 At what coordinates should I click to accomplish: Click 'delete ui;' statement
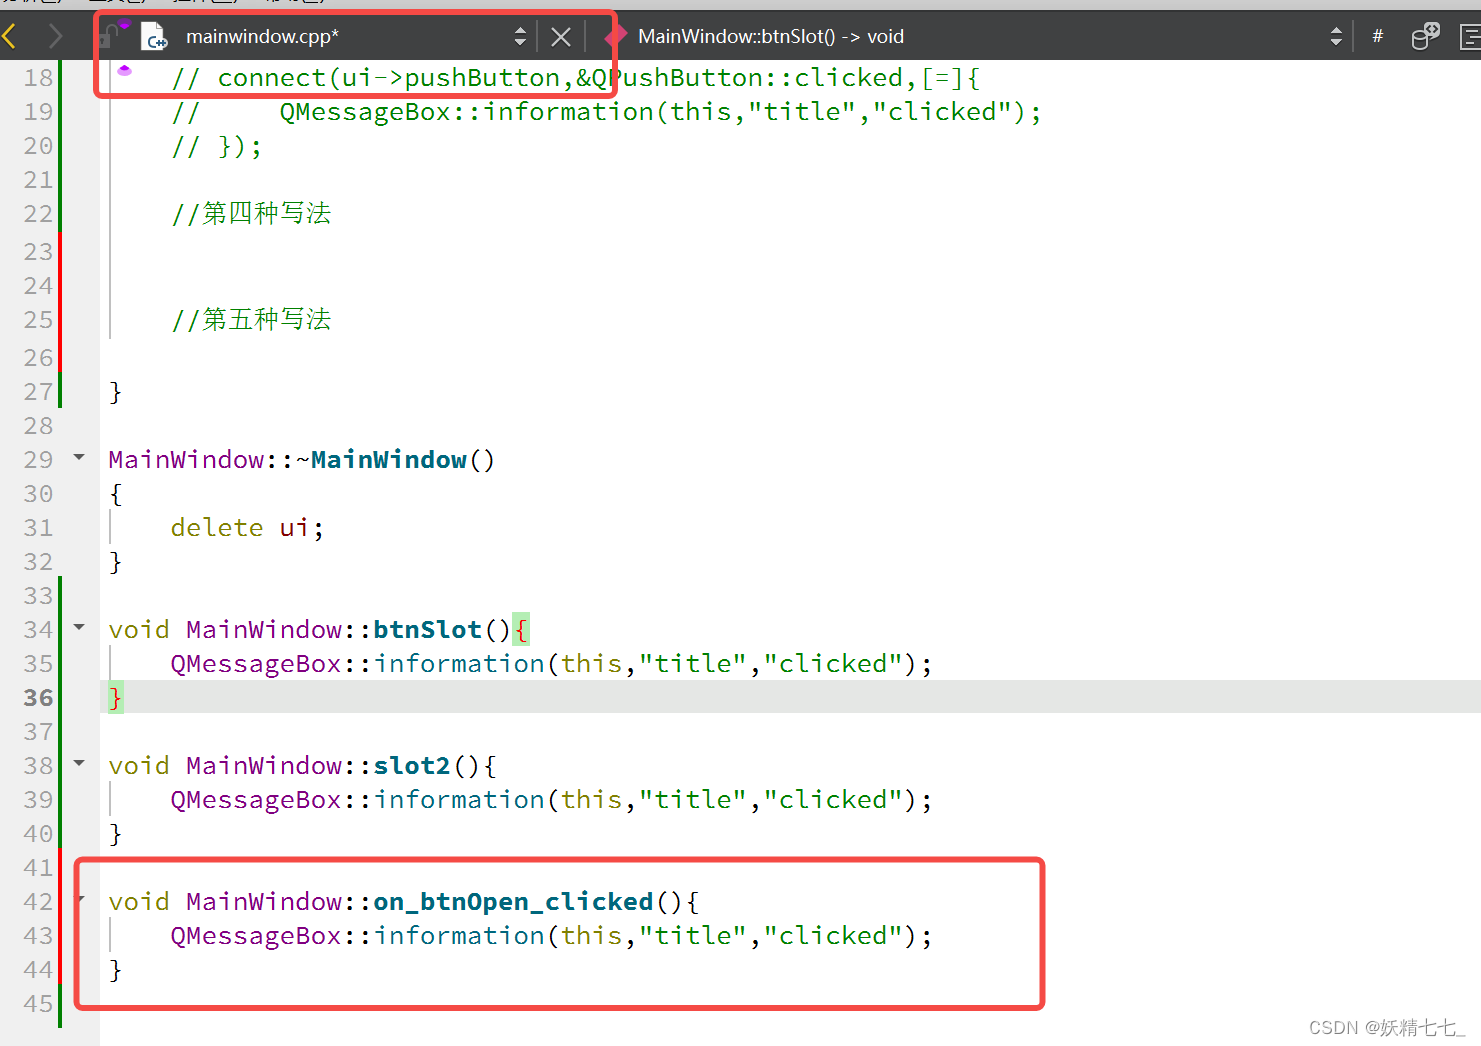coord(247,527)
